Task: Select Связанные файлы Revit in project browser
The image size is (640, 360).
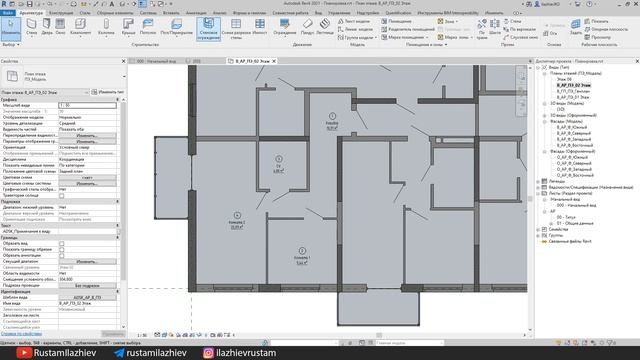Action: click(570, 242)
